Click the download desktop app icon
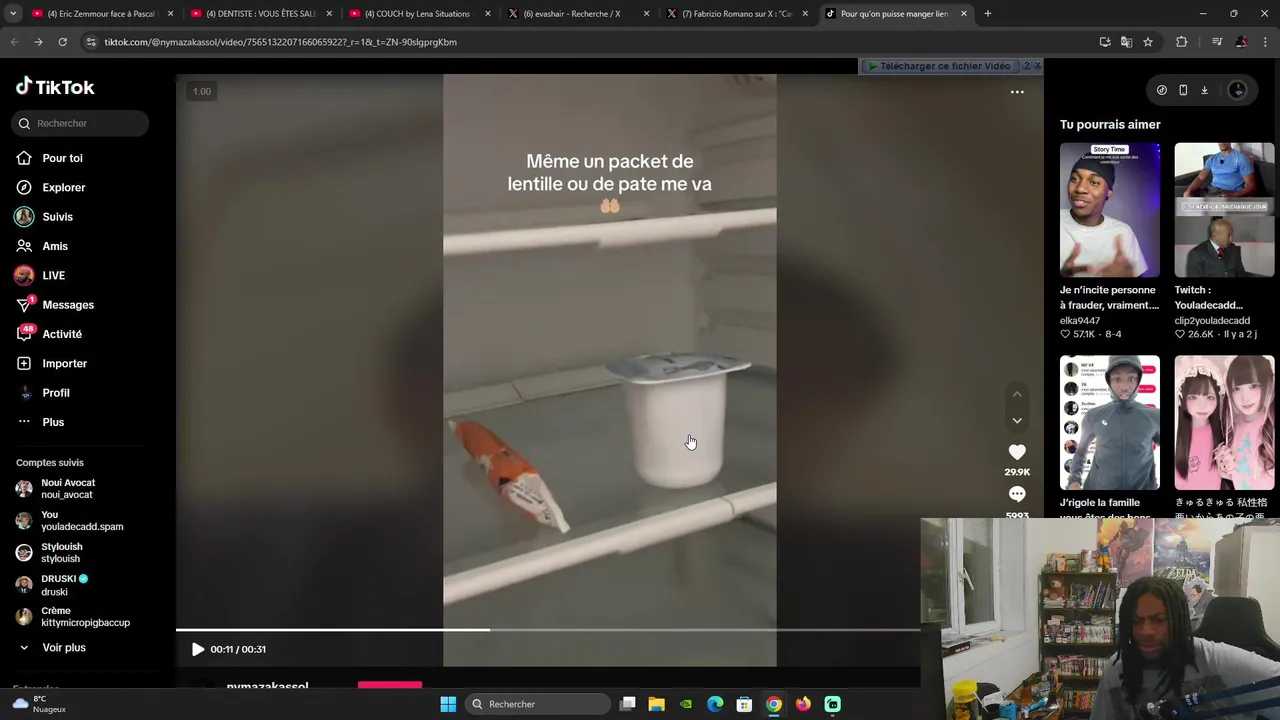This screenshot has height=720, width=1280. pyautogui.click(x=1204, y=90)
